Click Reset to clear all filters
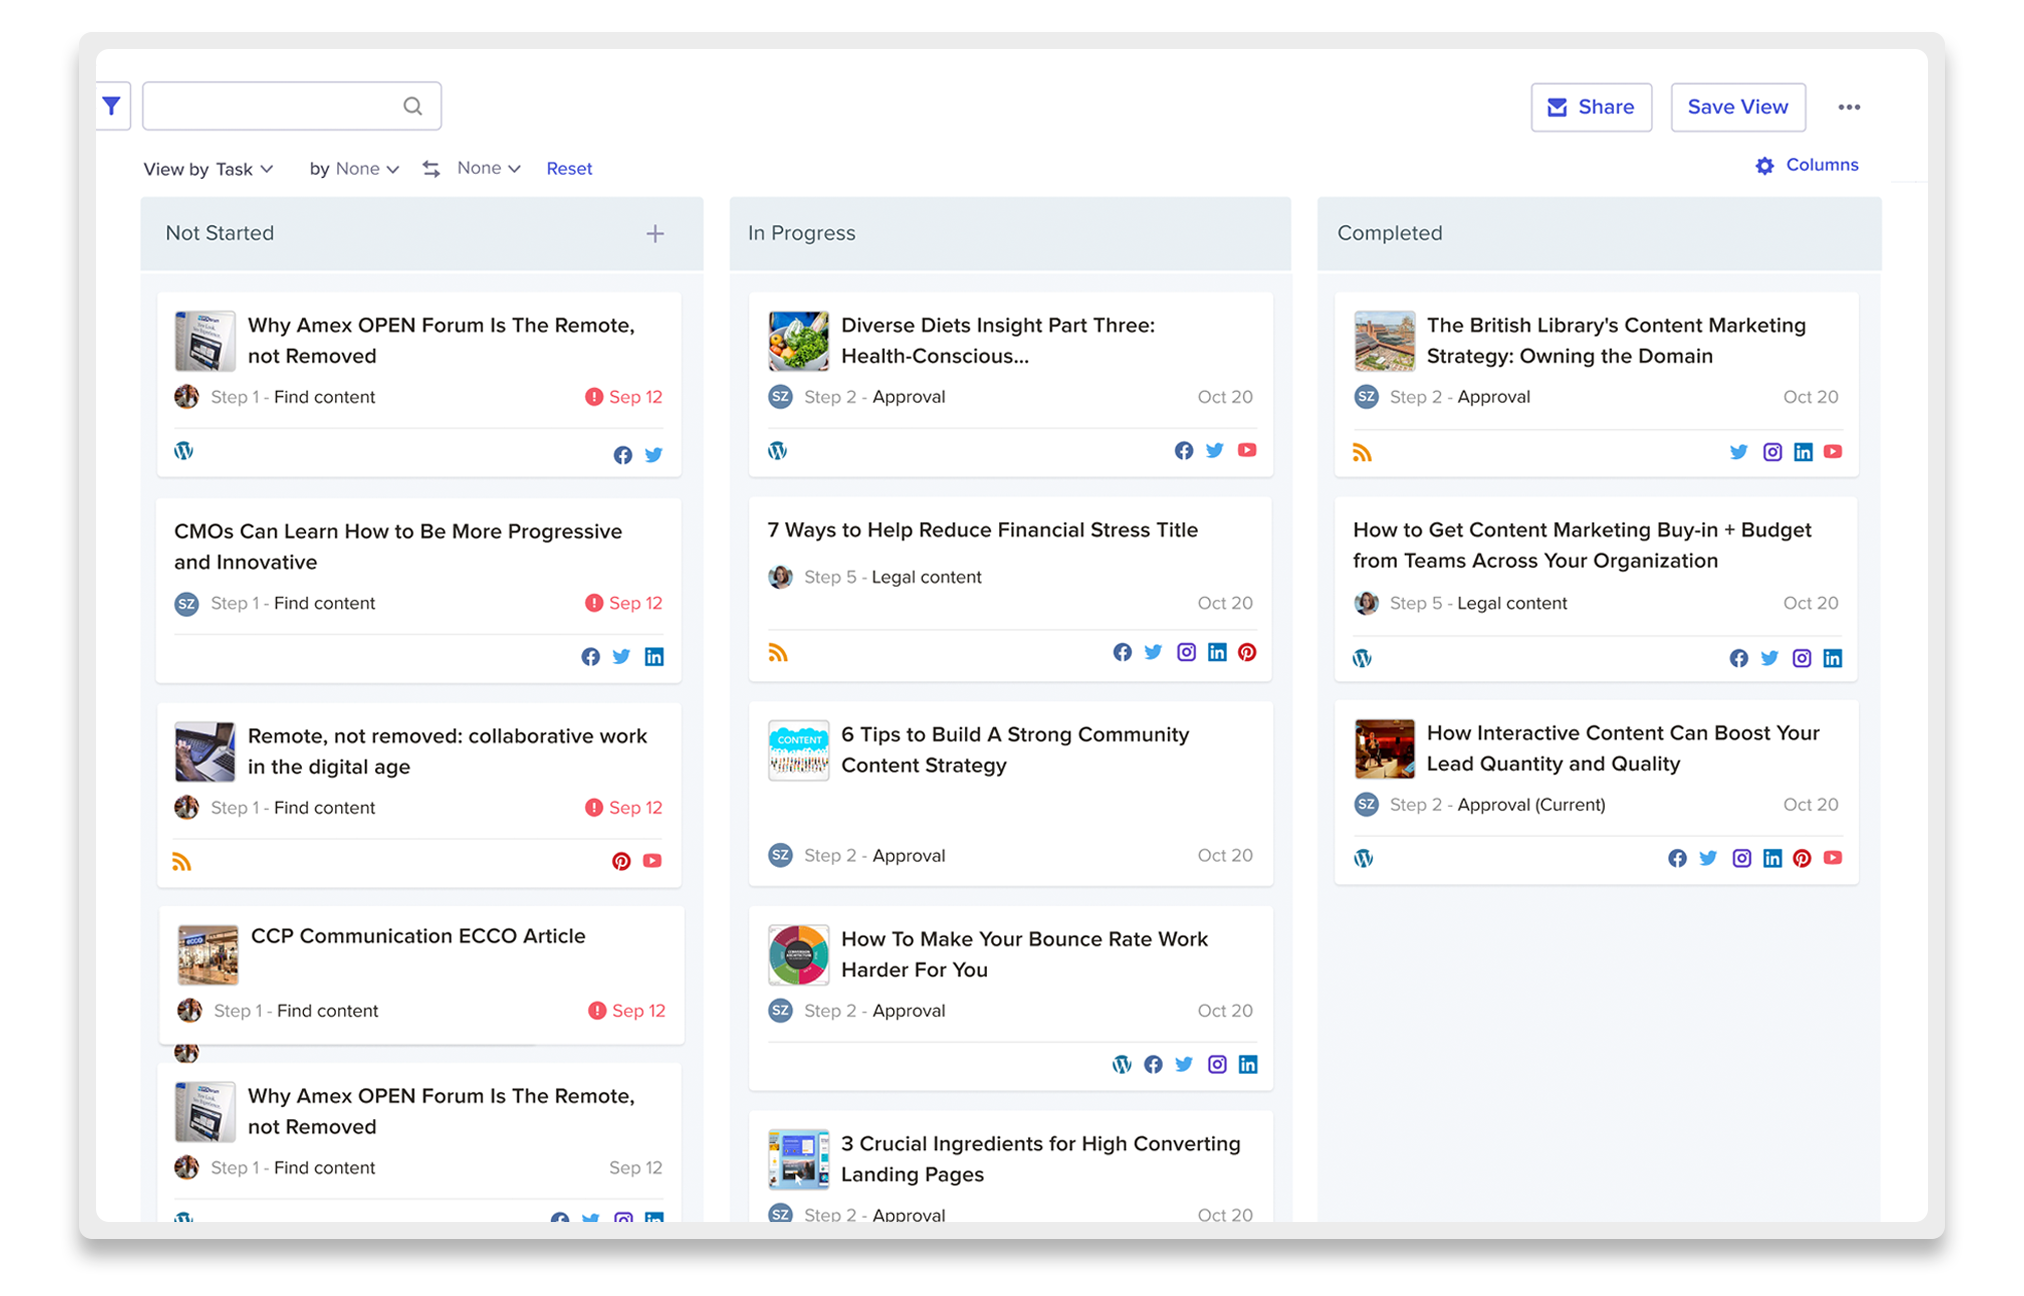Screen dimensions: 2024x1296 click(x=569, y=167)
